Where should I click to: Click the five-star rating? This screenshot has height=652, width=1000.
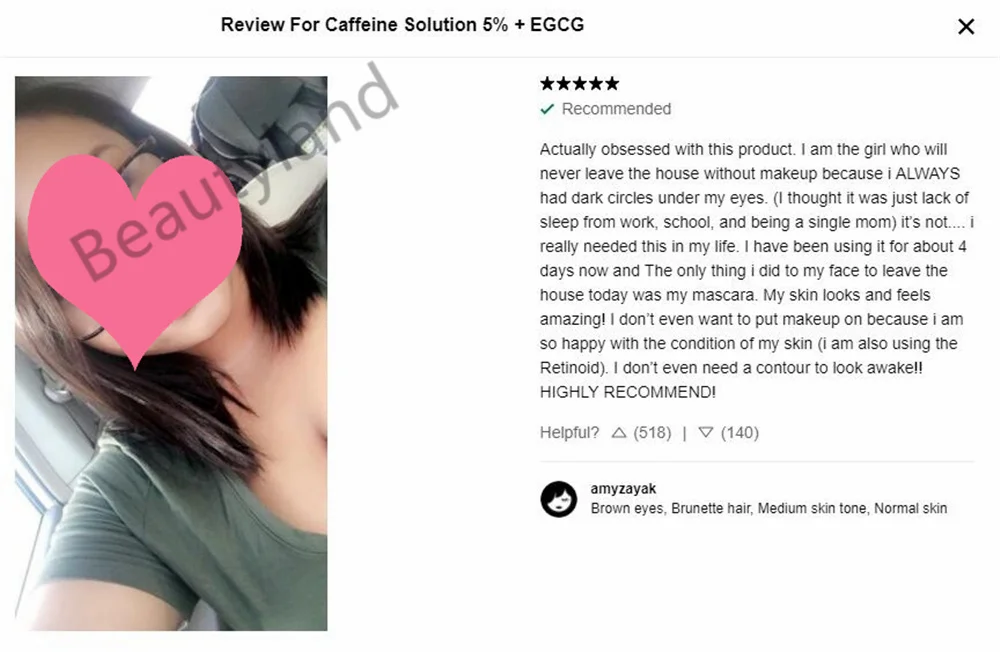579,83
